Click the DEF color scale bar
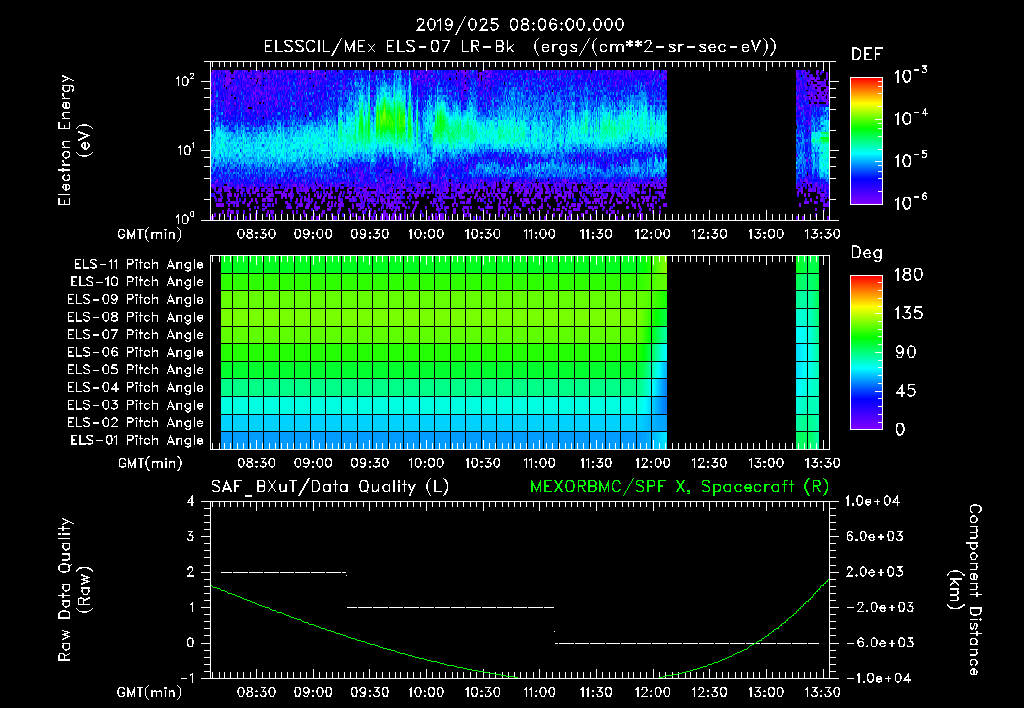This screenshot has width=1024, height=708. click(866, 140)
